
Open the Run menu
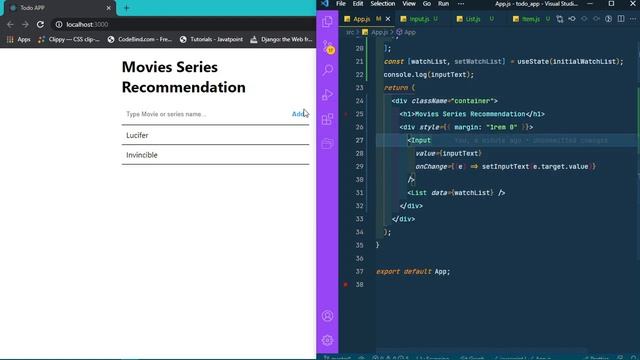point(443,4)
